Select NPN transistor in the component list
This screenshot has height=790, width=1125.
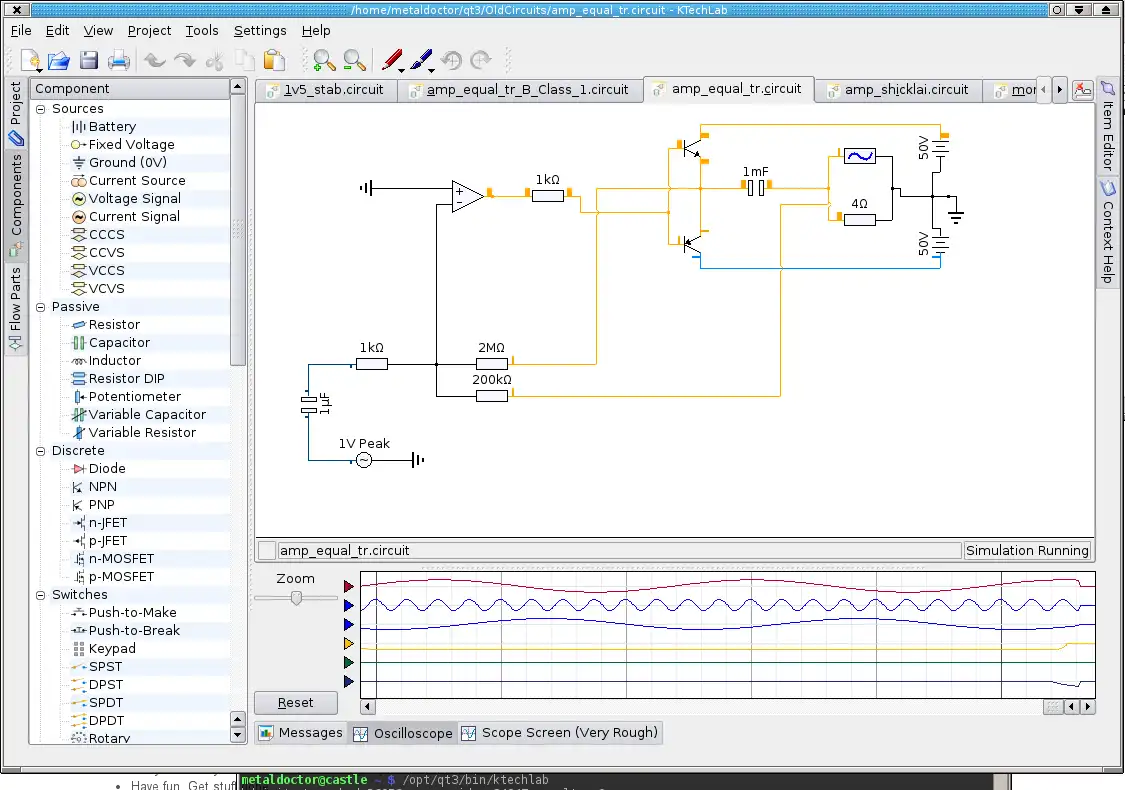pyautogui.click(x=102, y=486)
